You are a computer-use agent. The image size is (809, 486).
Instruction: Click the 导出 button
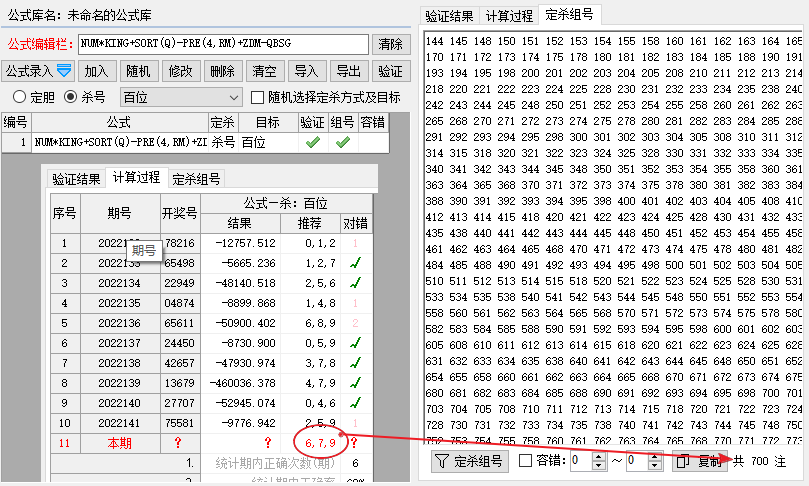click(x=349, y=71)
